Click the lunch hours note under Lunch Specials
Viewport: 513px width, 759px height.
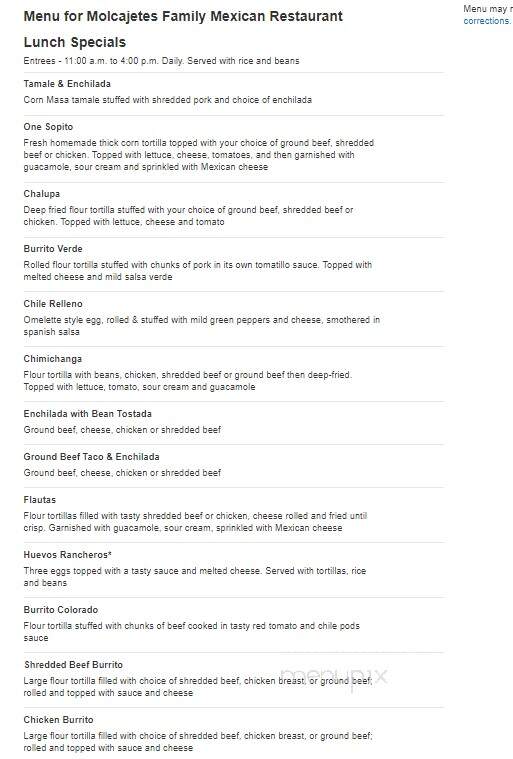(162, 61)
